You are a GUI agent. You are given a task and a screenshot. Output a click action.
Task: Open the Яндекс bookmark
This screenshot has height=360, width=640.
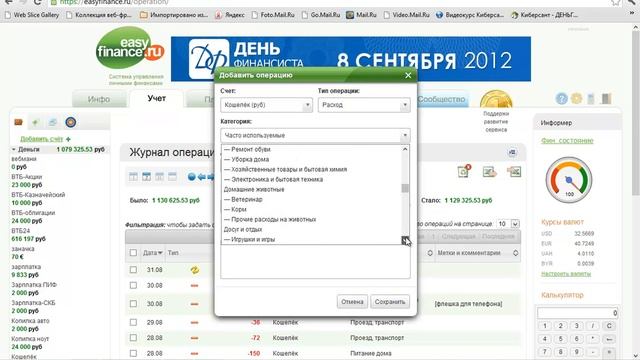click(230, 15)
